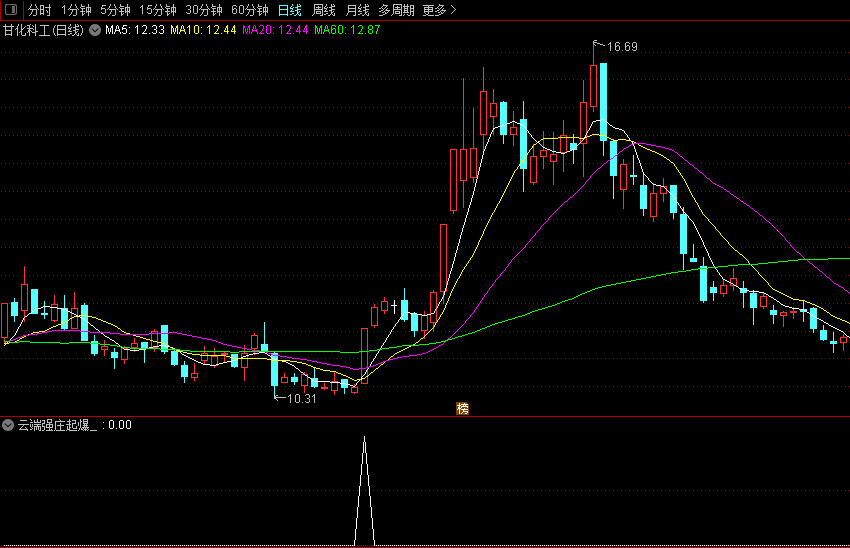This screenshot has width=850, height=548.
Task: Open the 多周期 multi-period view
Action: (396, 10)
